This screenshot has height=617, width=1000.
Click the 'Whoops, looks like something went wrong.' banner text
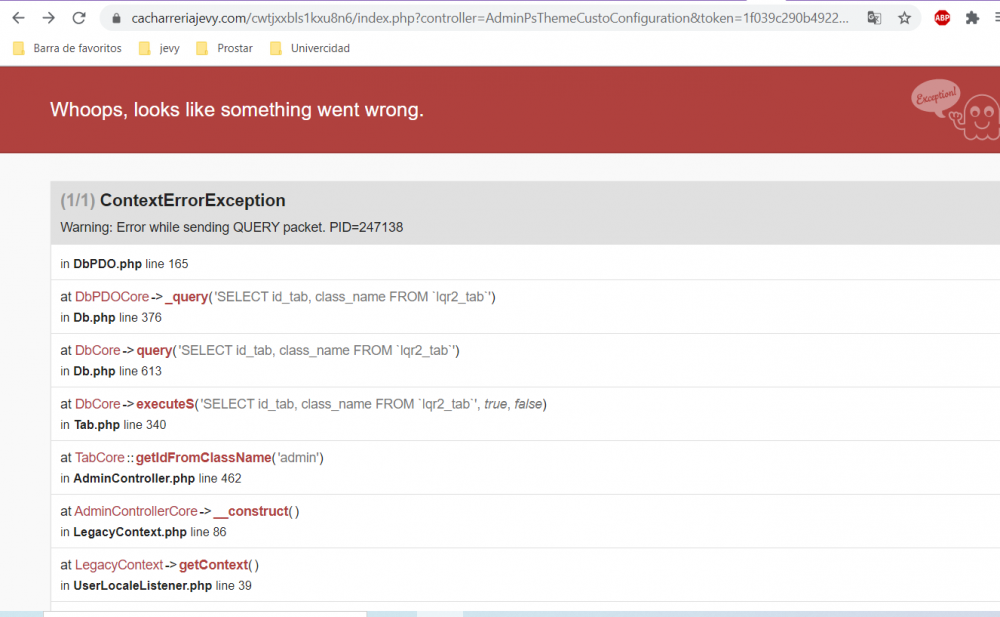click(237, 110)
